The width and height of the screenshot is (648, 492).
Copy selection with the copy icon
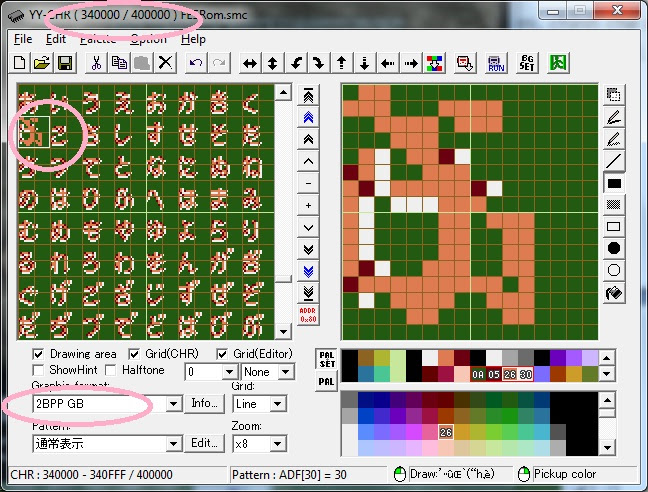119,63
